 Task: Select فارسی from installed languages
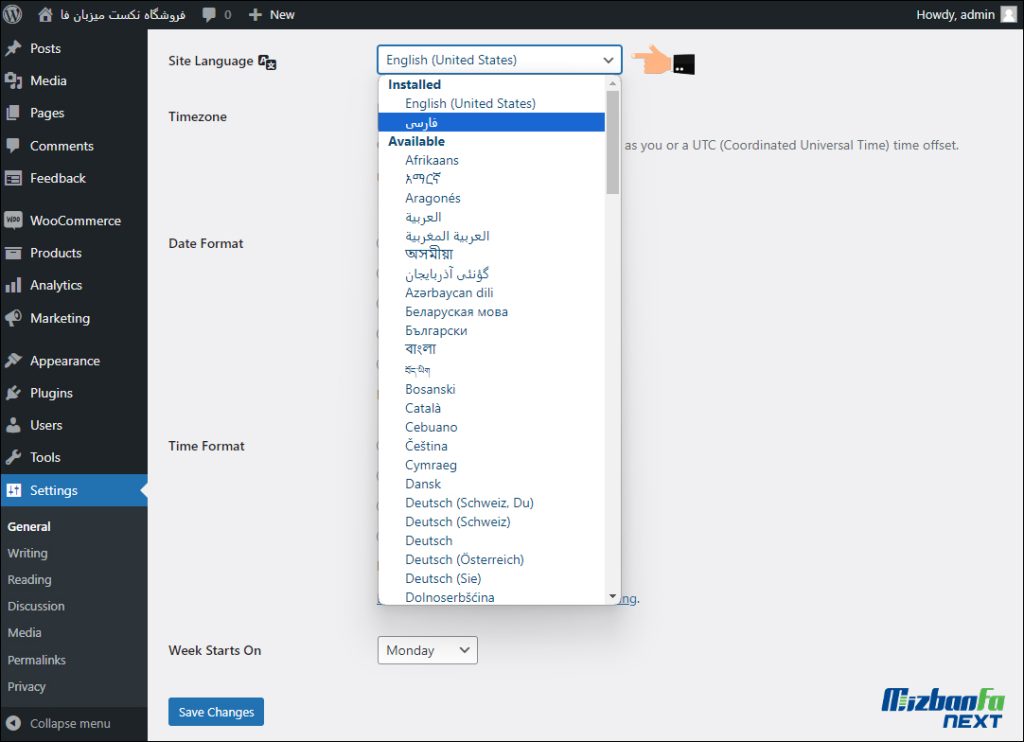pyautogui.click(x=421, y=122)
